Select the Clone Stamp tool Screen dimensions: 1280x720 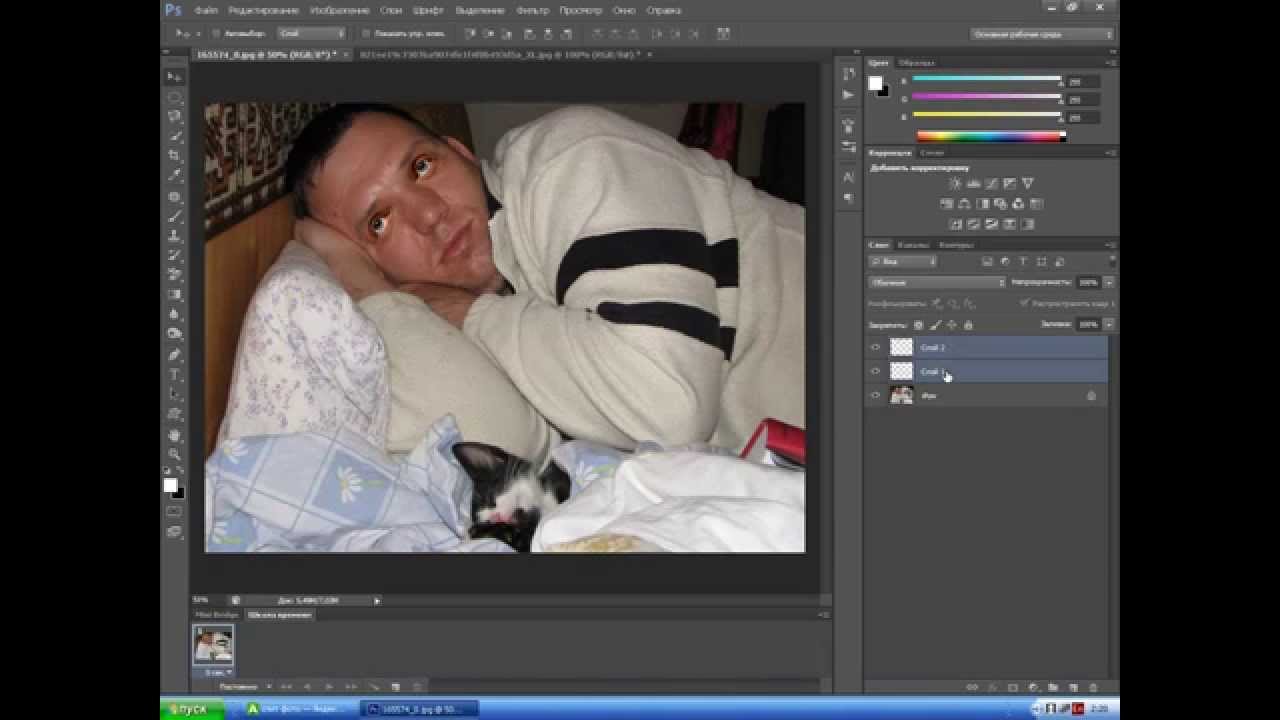[x=175, y=236]
